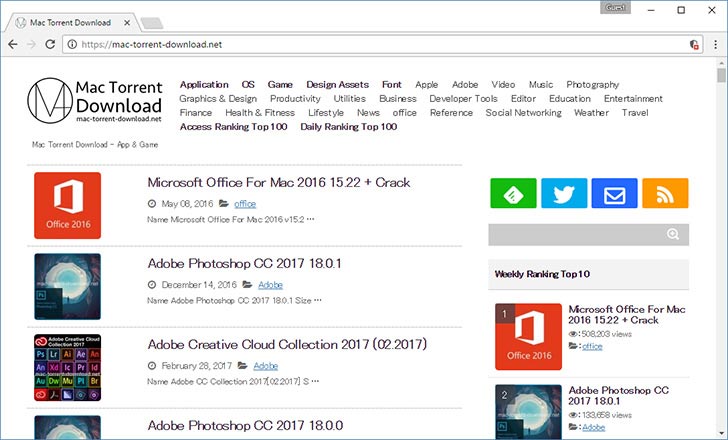The image size is (728, 440).
Task: Select the Music category
Action: [x=541, y=85]
